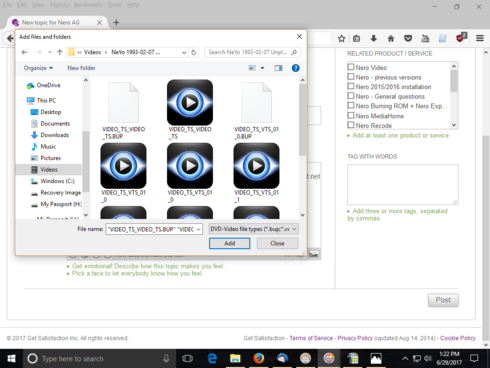This screenshot has width=490, height=368.
Task: Toggle the preview pane icon in dialog
Action: [x=278, y=68]
